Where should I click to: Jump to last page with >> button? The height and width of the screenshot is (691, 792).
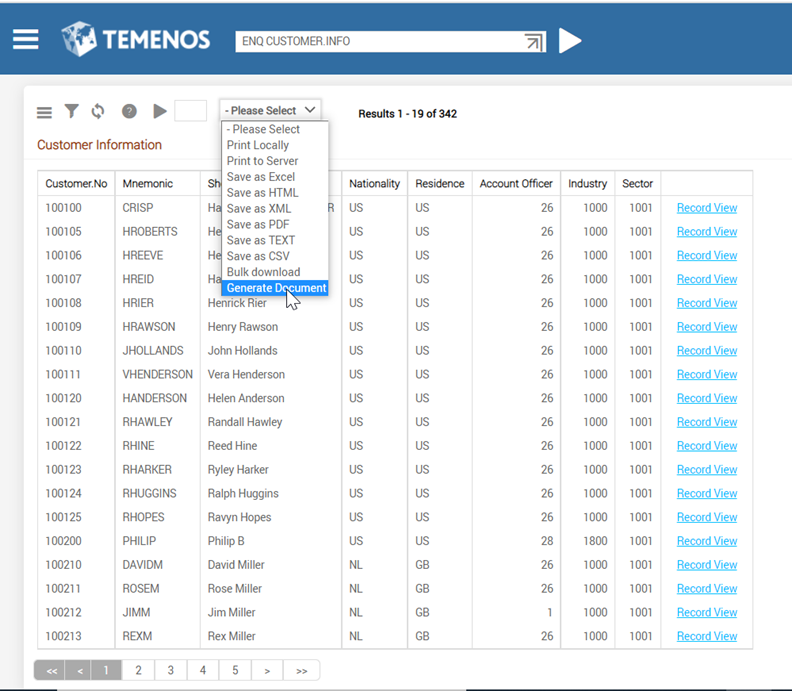pos(301,670)
